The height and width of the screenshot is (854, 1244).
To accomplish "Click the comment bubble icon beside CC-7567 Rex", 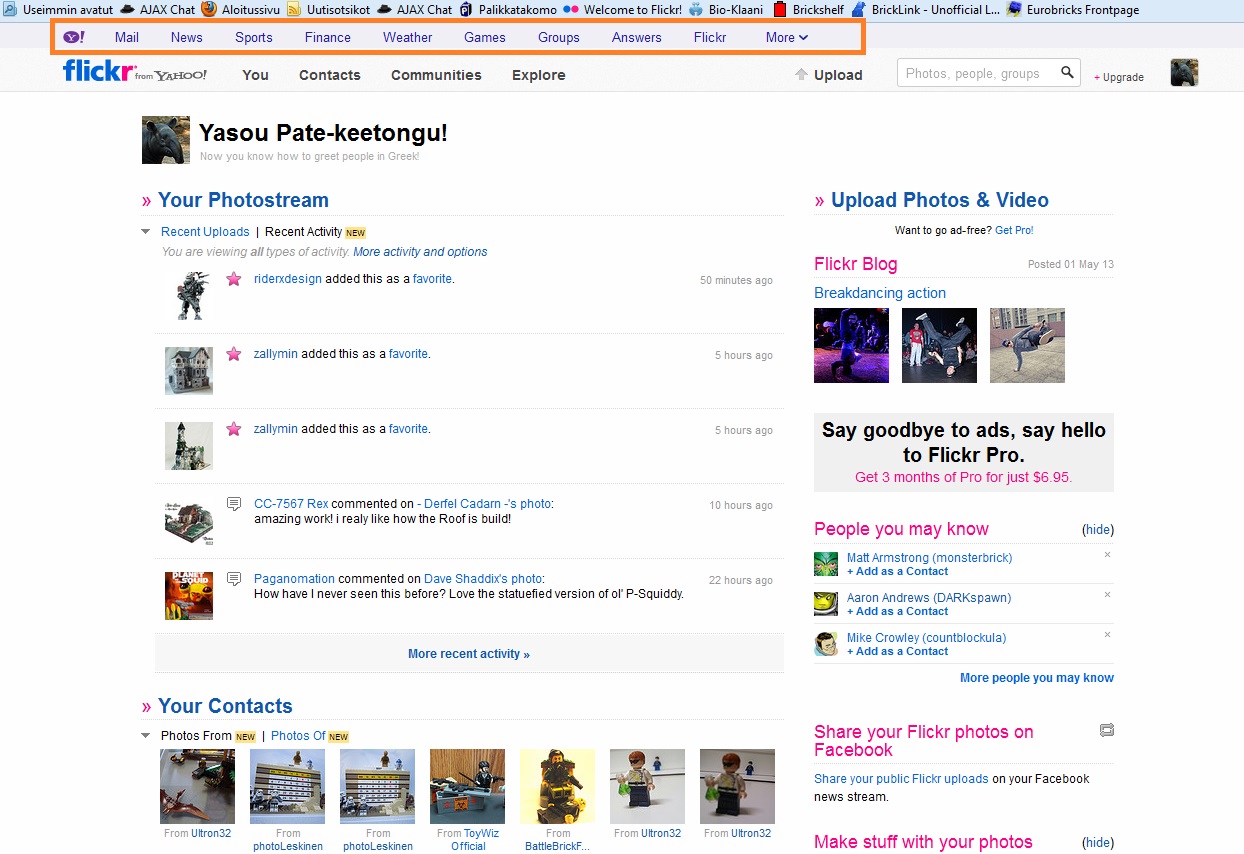I will pyautogui.click(x=234, y=503).
